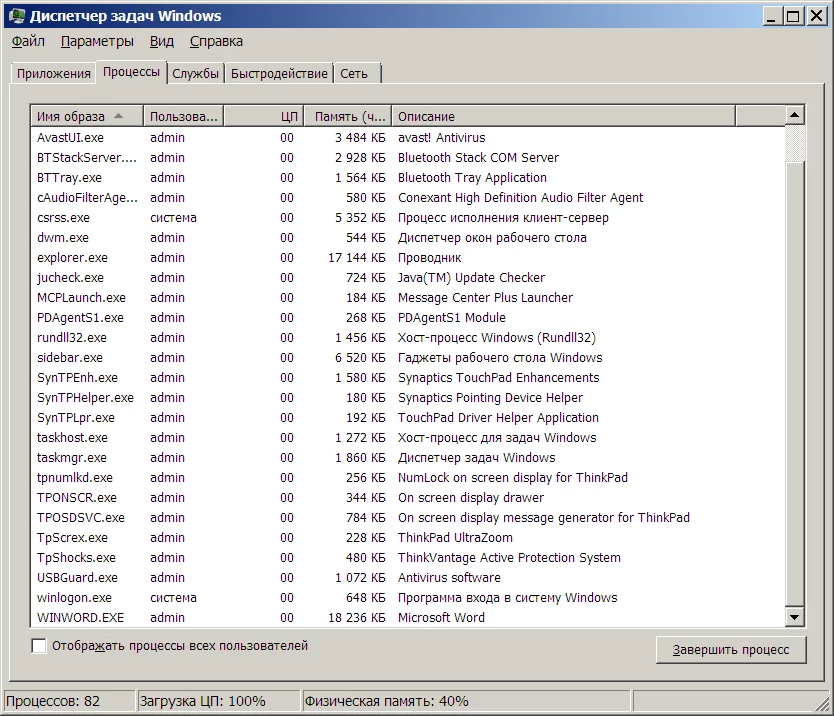Screen dimensions: 834x716
Task: Switch to the Быстродействие tab
Action: coord(279,74)
